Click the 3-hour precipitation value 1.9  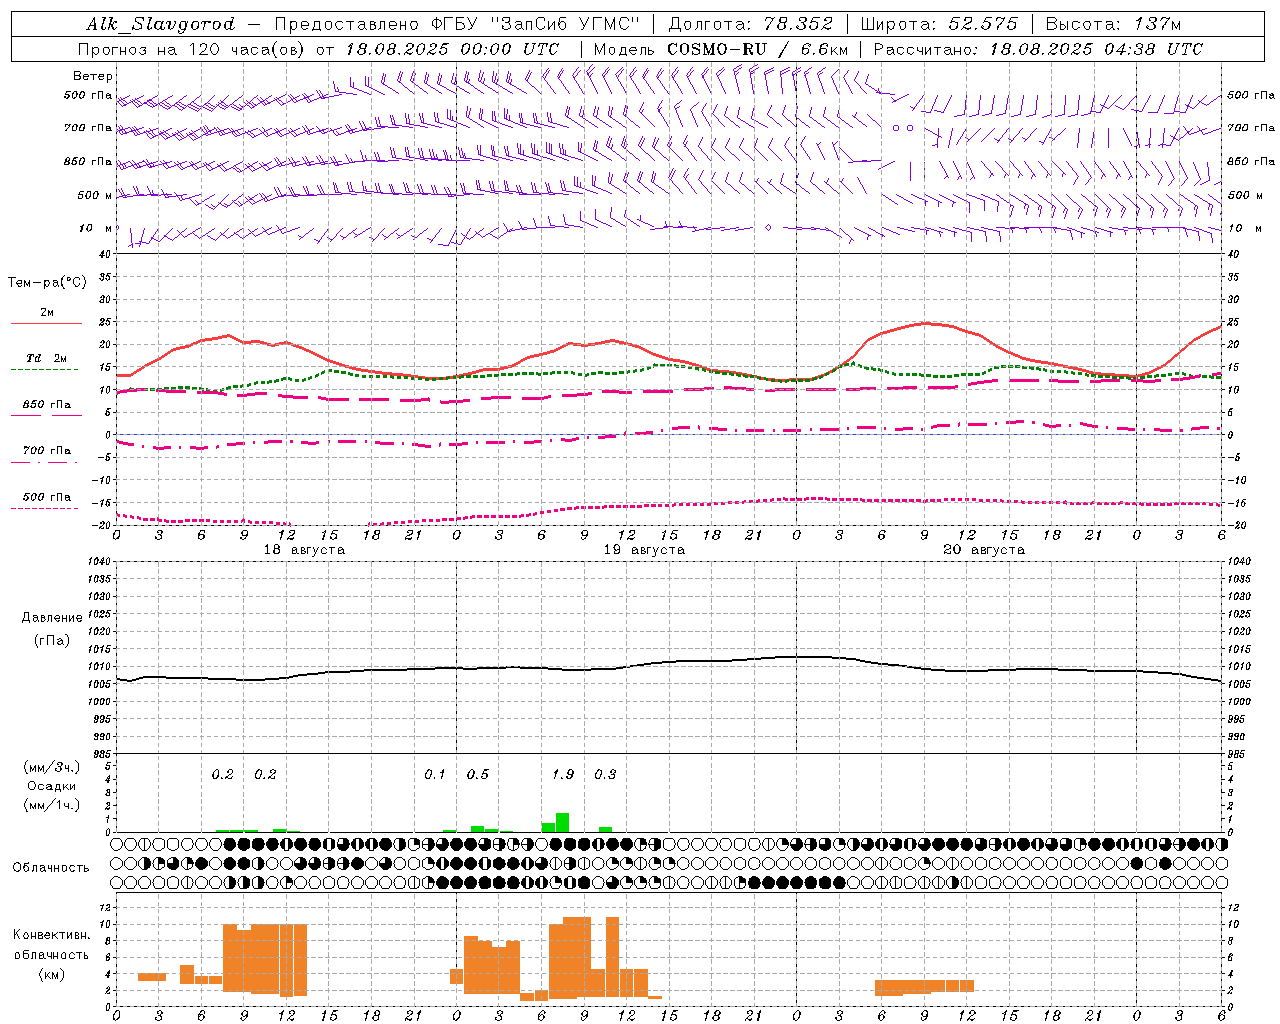point(563,775)
